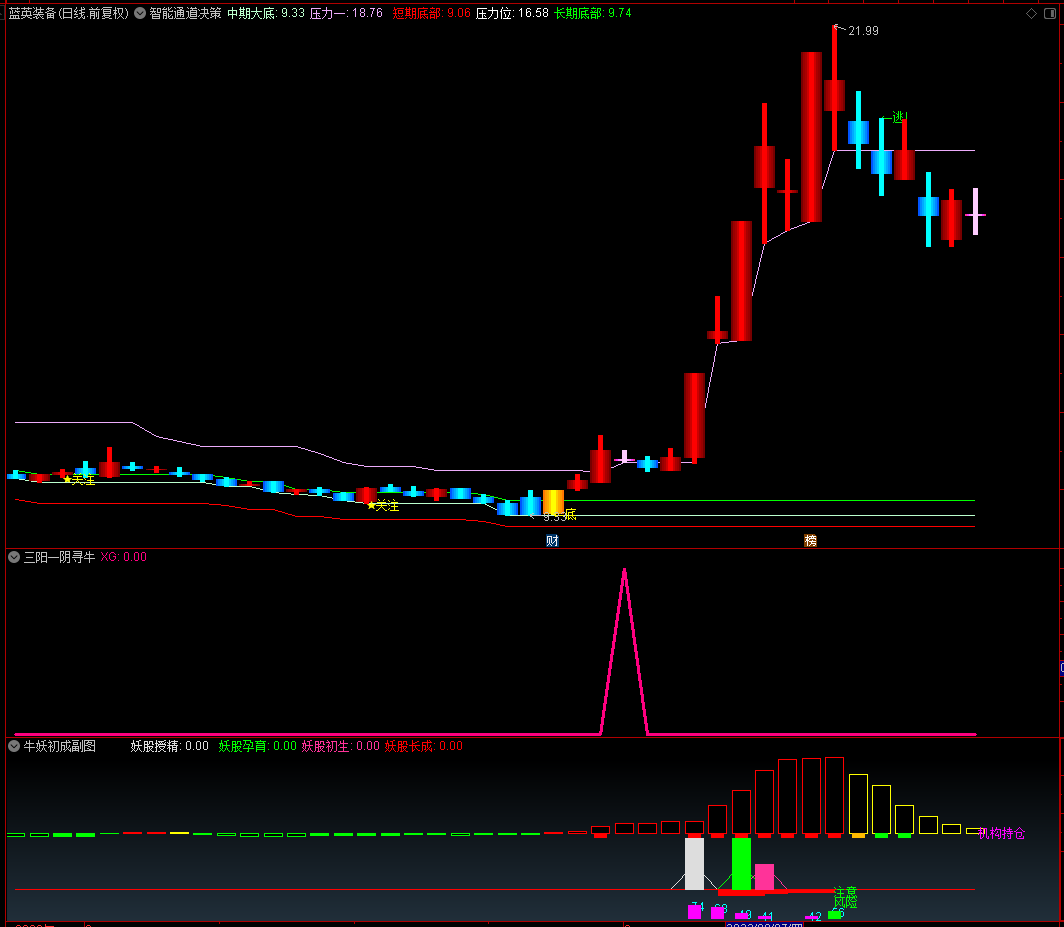Click the pink bar beside the green bar
Image resolution: width=1064 pixels, height=927 pixels.
point(764,877)
